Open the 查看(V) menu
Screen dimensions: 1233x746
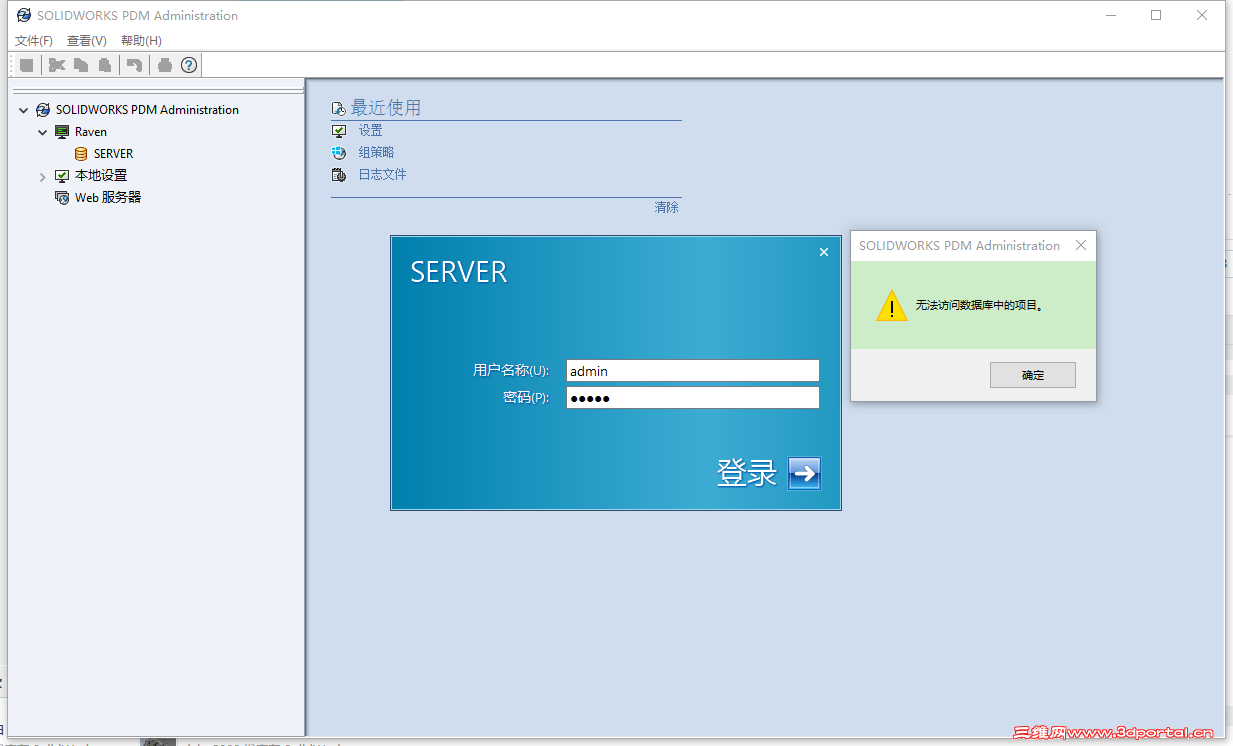[x=87, y=41]
